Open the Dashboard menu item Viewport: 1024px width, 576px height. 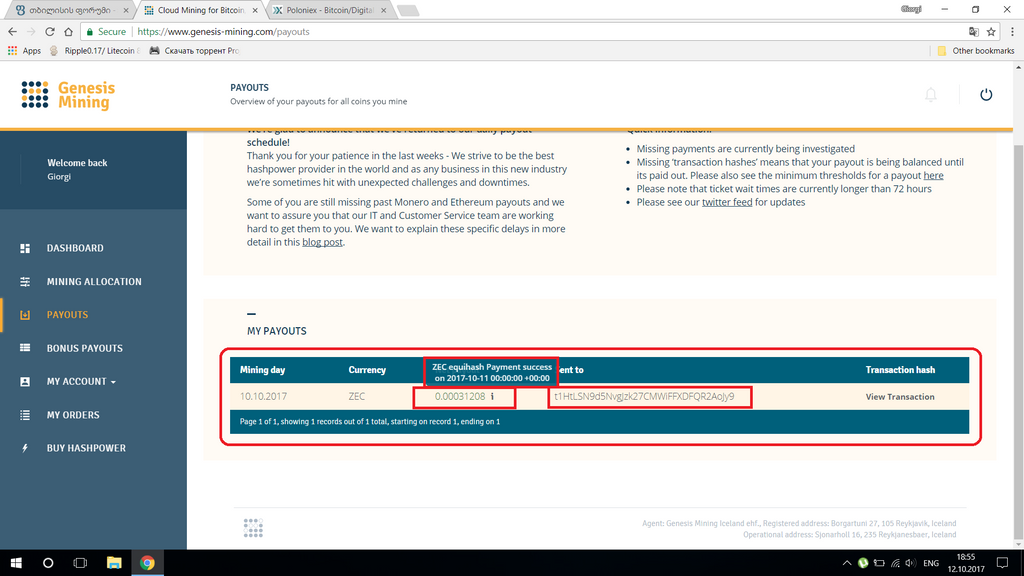point(75,248)
